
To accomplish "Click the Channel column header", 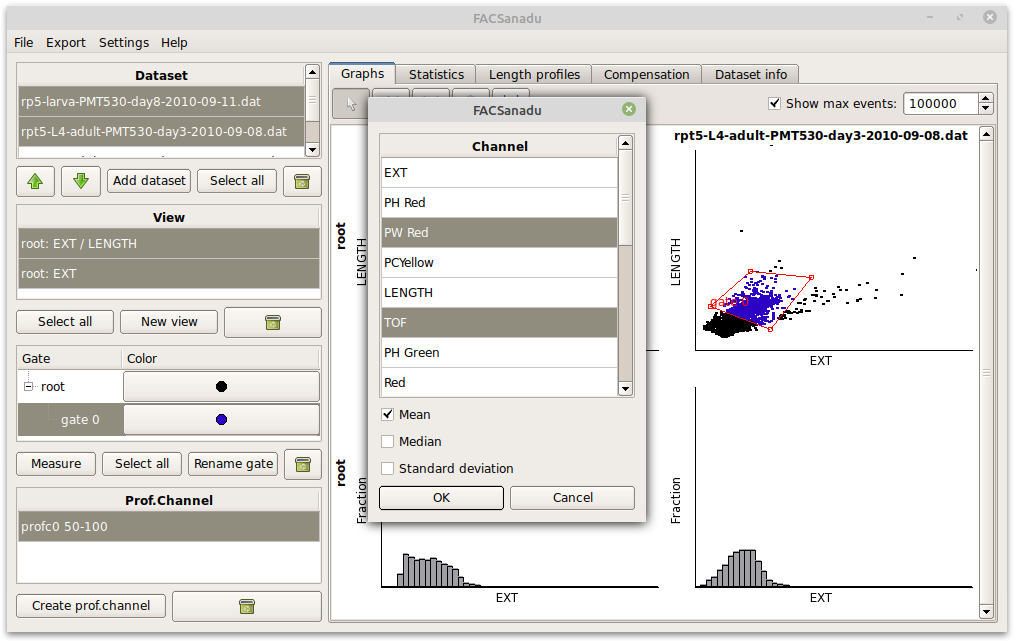I will [x=499, y=146].
